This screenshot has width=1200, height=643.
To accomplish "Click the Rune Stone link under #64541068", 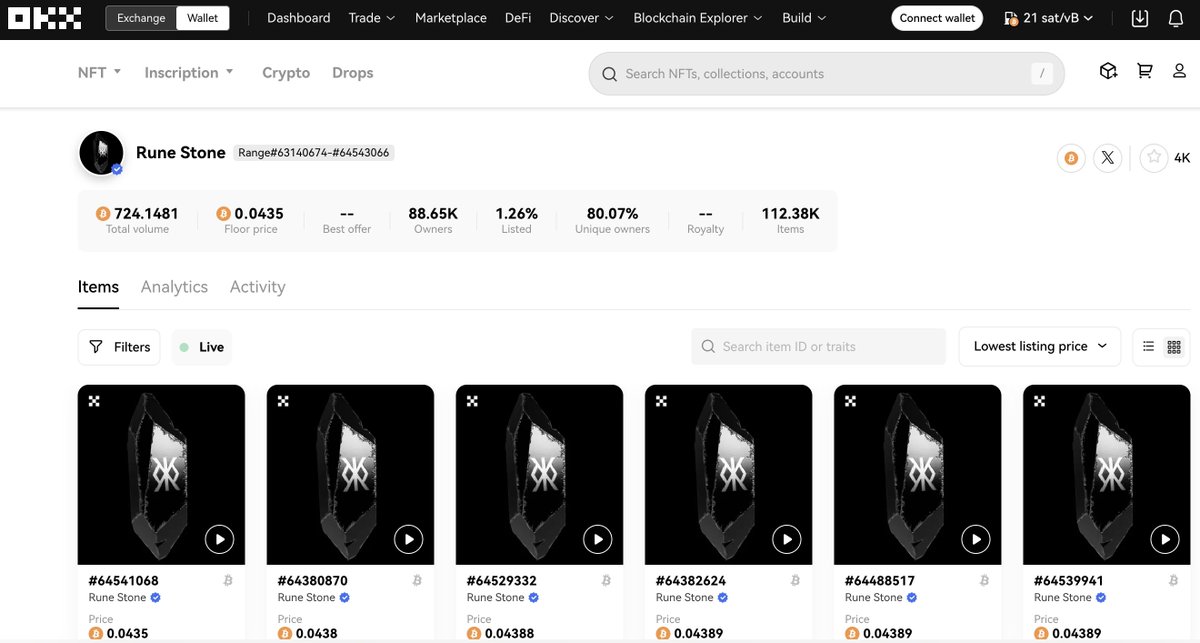I will pos(117,597).
